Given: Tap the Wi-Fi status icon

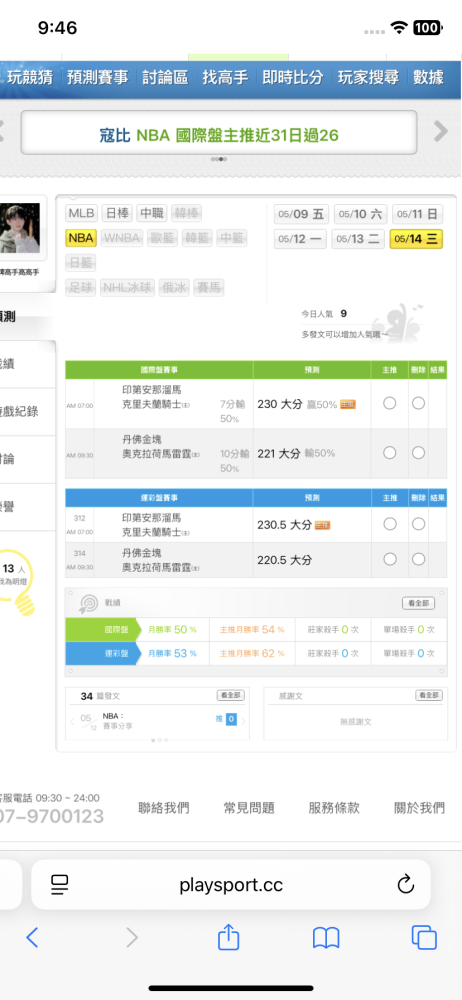Looking at the screenshot, I should pyautogui.click(x=399, y=27).
